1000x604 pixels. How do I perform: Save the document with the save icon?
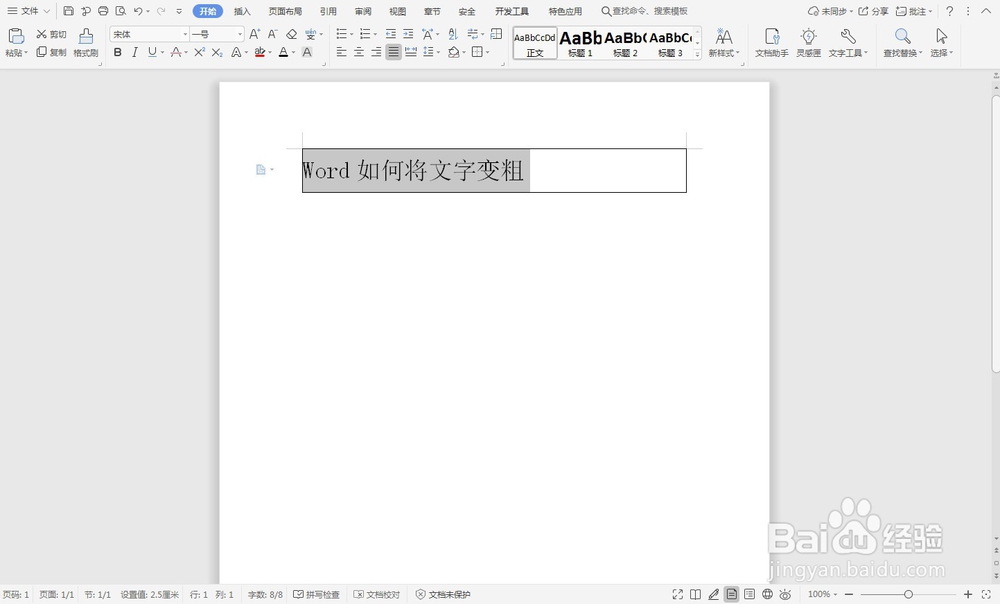(68, 11)
